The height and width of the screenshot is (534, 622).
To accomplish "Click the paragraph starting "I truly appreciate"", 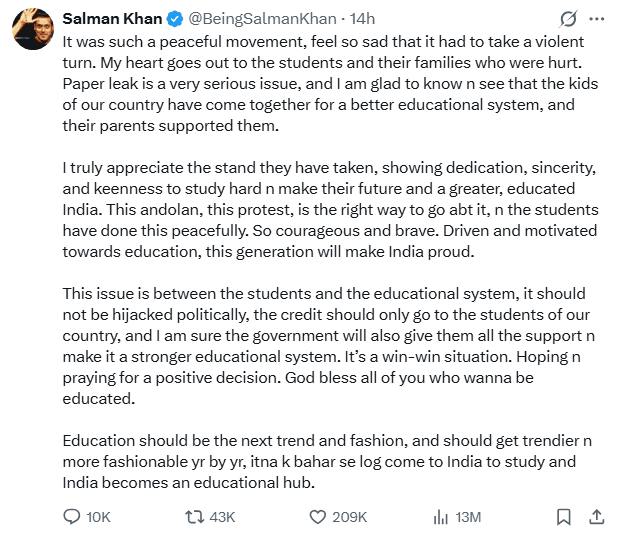I will [330, 209].
